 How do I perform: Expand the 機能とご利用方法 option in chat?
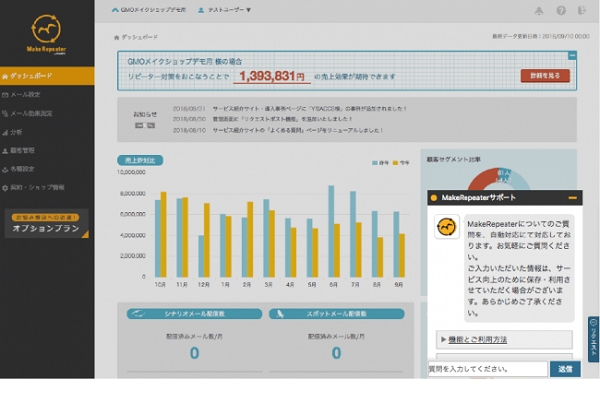click(504, 340)
